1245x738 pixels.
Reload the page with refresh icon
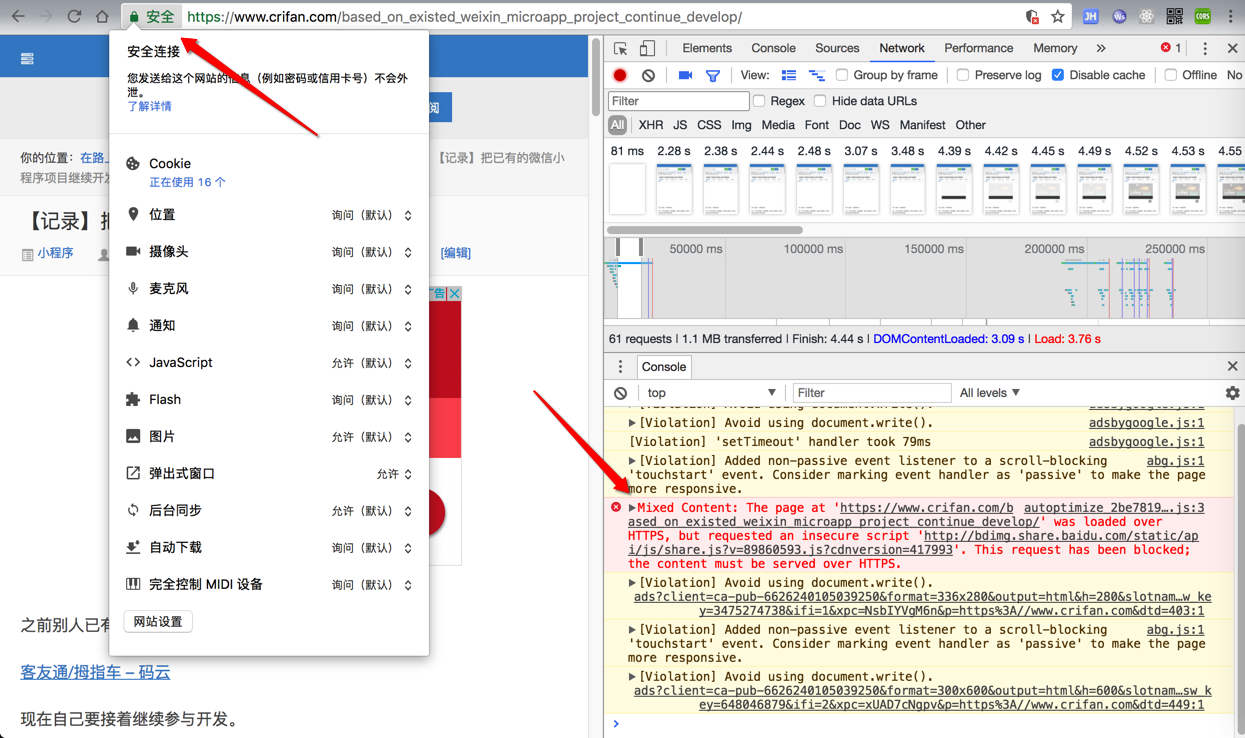(x=74, y=16)
